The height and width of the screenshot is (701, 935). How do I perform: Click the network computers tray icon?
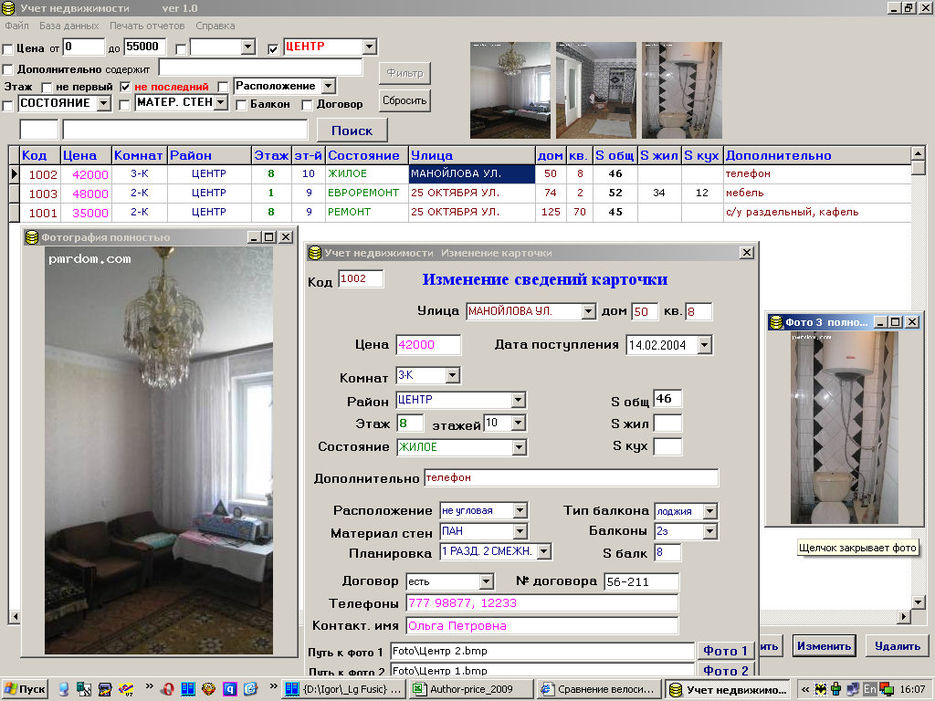[853, 689]
